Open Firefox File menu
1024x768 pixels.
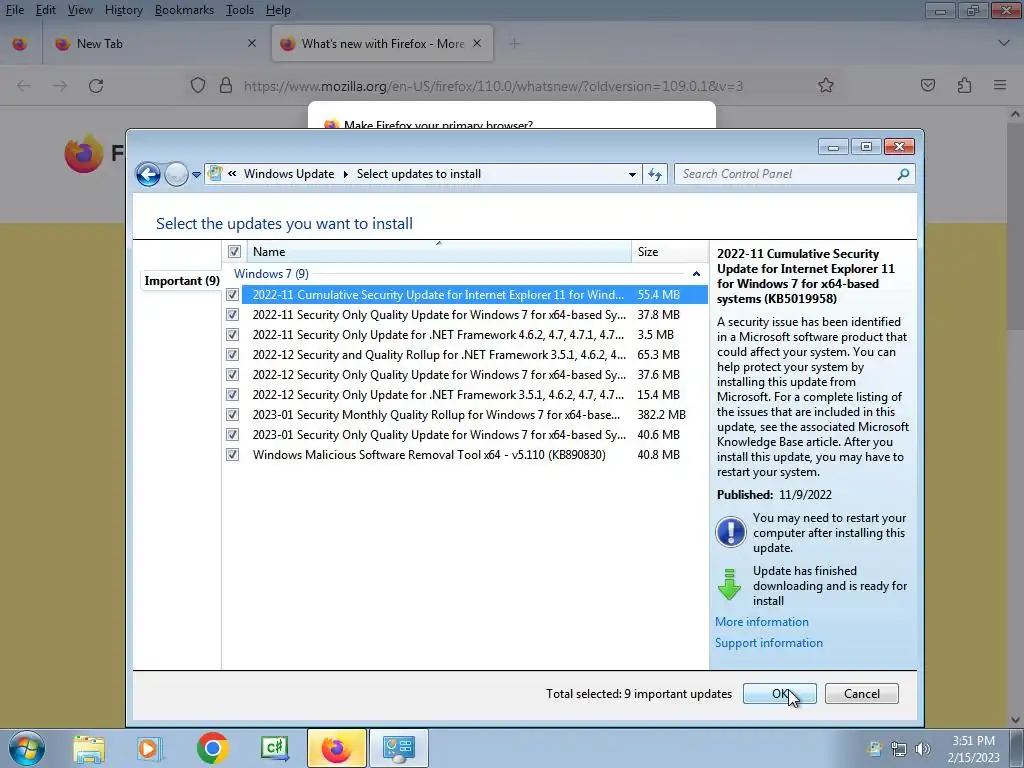pyautogui.click(x=14, y=10)
